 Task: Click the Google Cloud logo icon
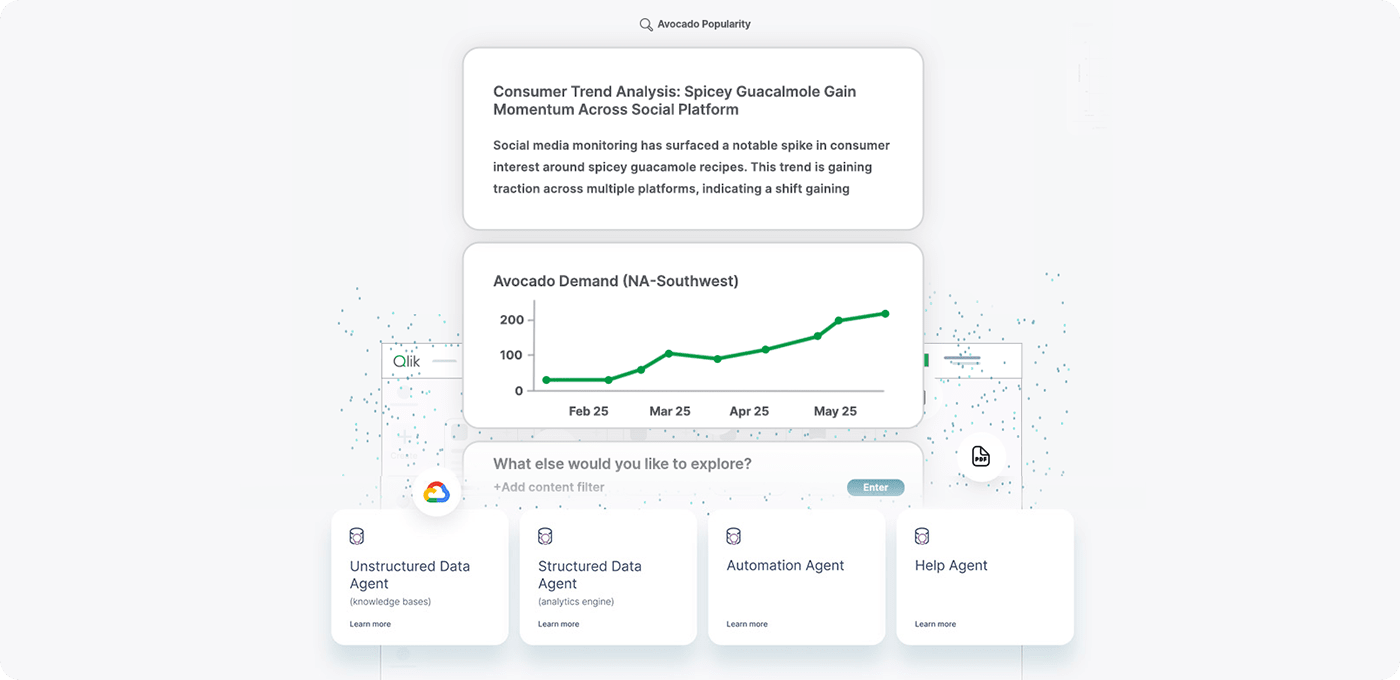click(x=436, y=491)
